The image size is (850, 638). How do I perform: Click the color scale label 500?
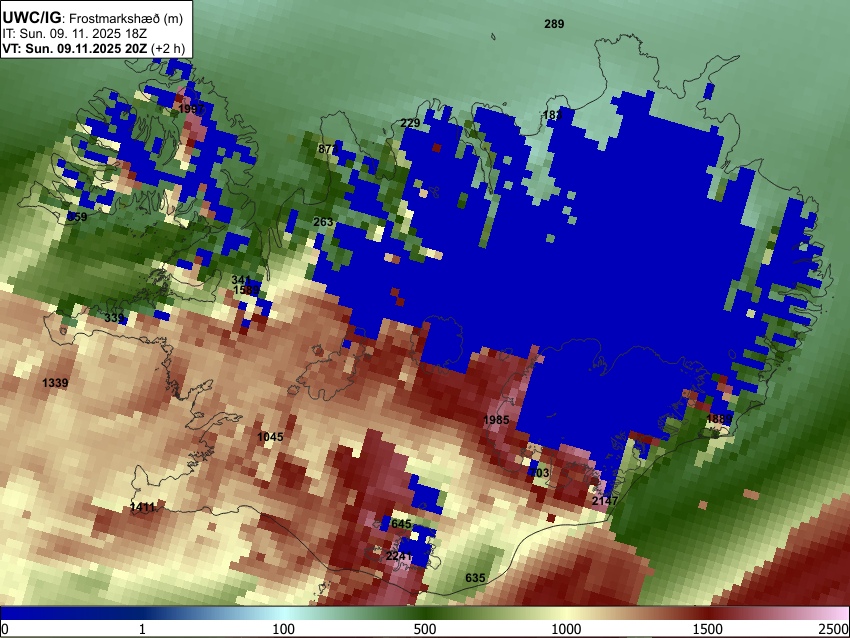click(x=425, y=629)
